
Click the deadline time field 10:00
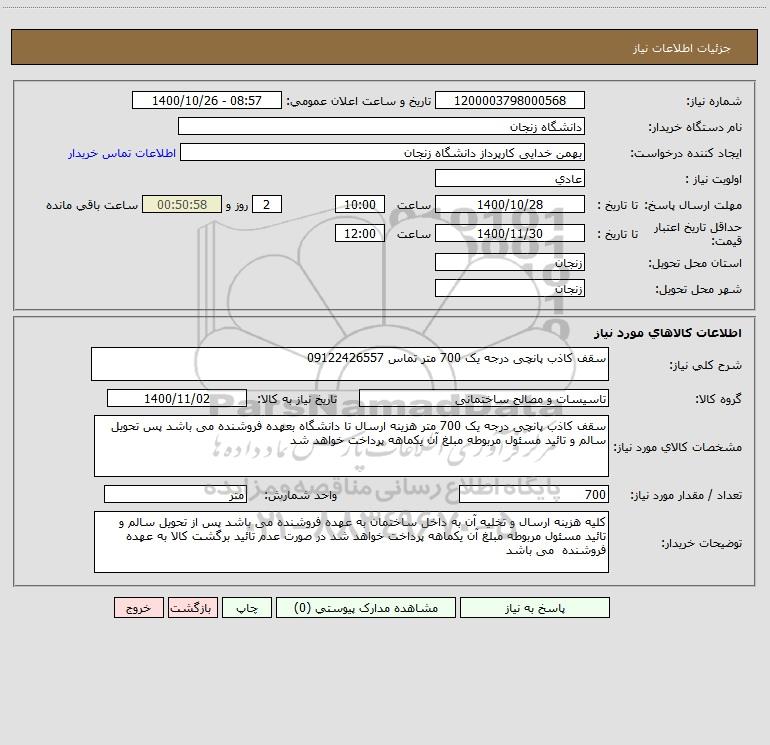(359, 204)
